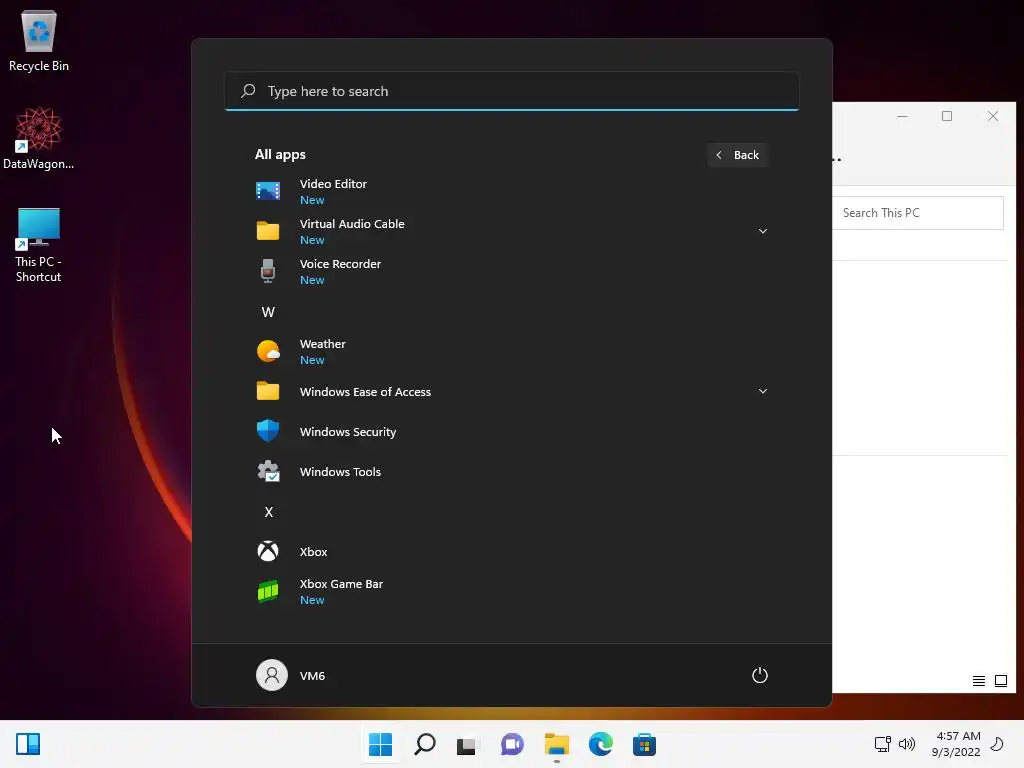Click the Search This PC field
Screen dimensions: 1024x768
pos(918,213)
